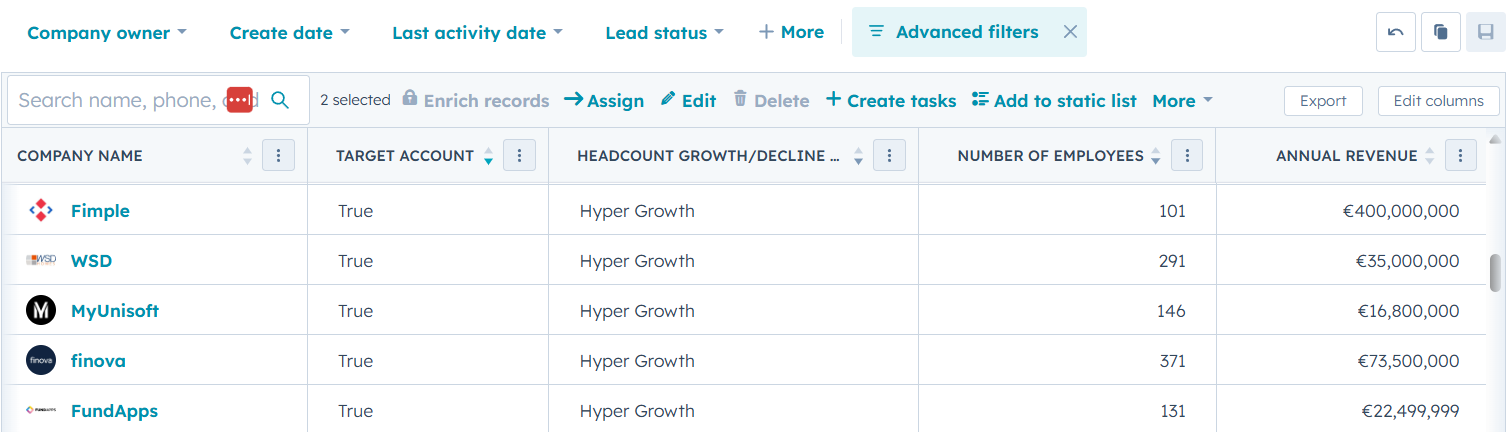Open Number of Employees column options menu
The width and height of the screenshot is (1507, 432).
(x=1186, y=155)
